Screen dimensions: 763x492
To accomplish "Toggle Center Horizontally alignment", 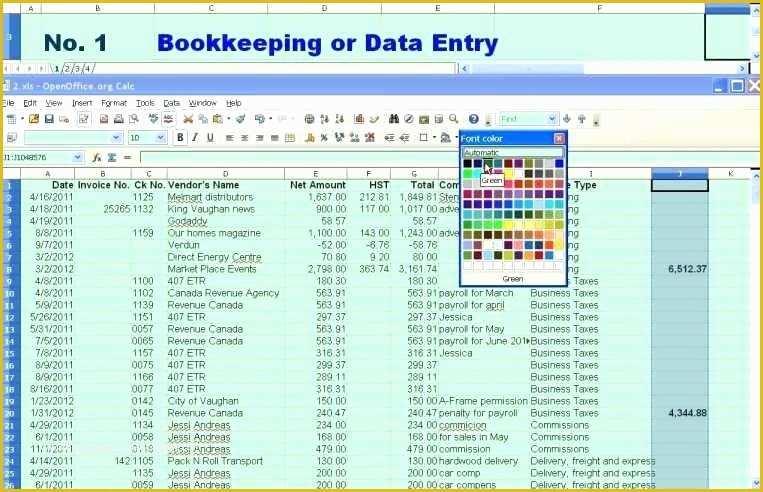I will click(245, 138).
